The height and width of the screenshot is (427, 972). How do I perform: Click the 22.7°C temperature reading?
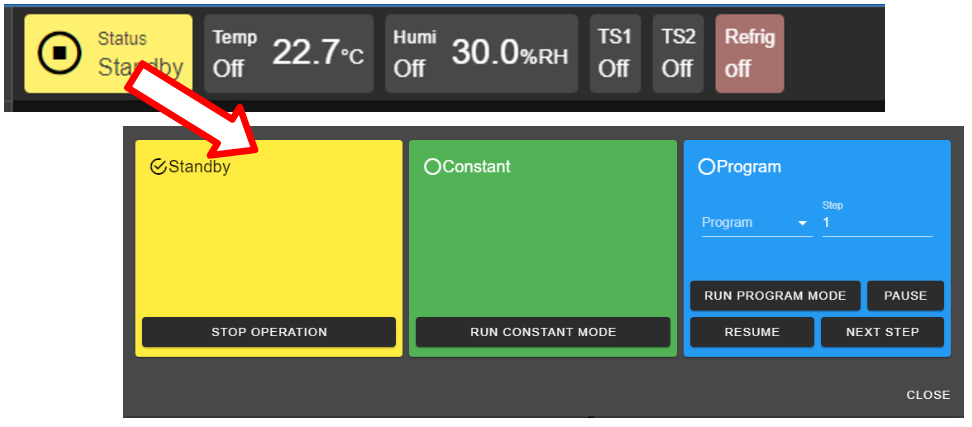click(318, 53)
